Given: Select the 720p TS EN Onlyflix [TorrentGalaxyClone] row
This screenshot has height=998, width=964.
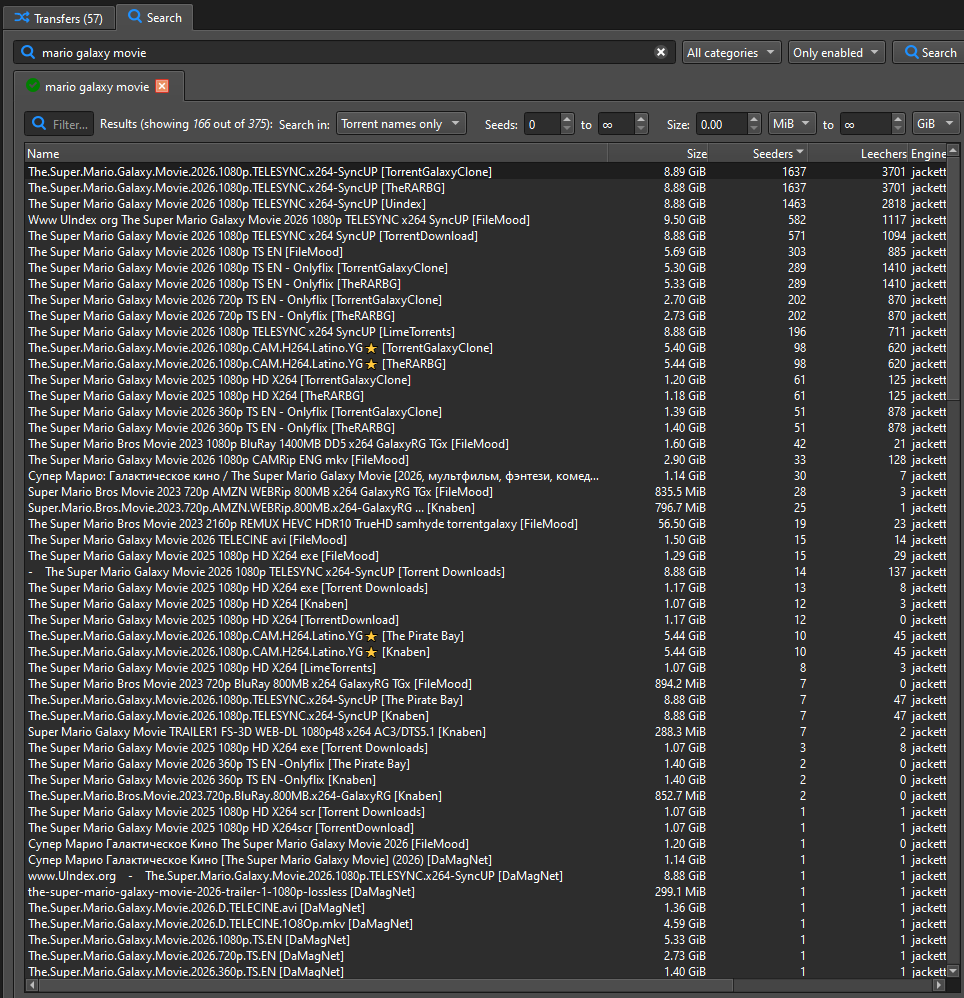Looking at the screenshot, I should coord(486,300).
